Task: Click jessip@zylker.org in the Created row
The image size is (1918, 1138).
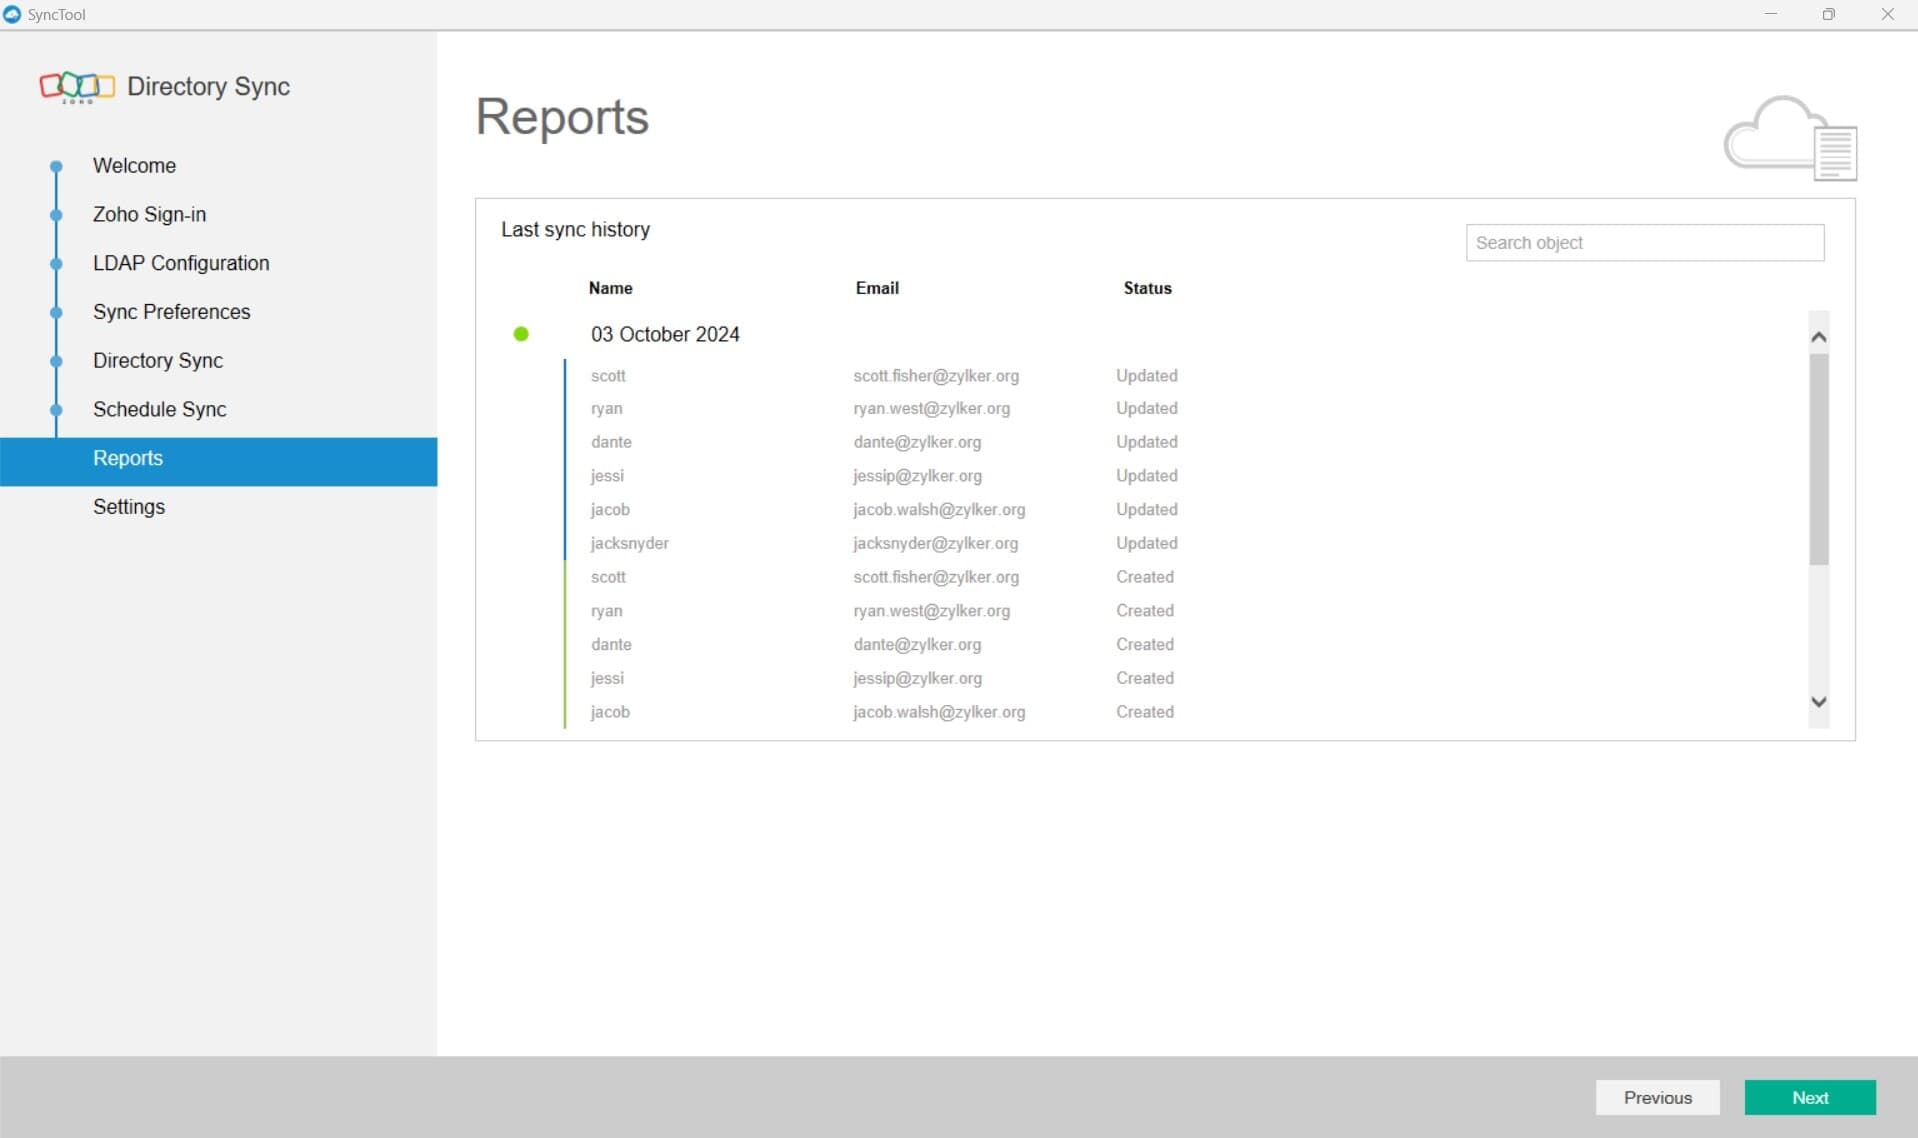Action: [x=917, y=678]
